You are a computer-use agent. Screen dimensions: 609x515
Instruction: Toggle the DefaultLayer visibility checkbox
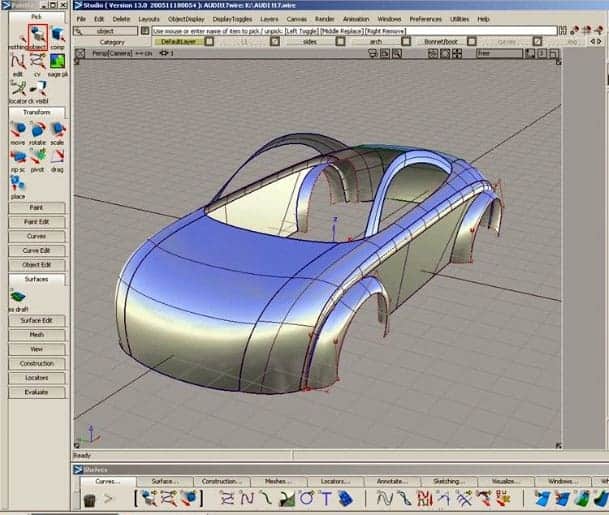click(x=209, y=41)
